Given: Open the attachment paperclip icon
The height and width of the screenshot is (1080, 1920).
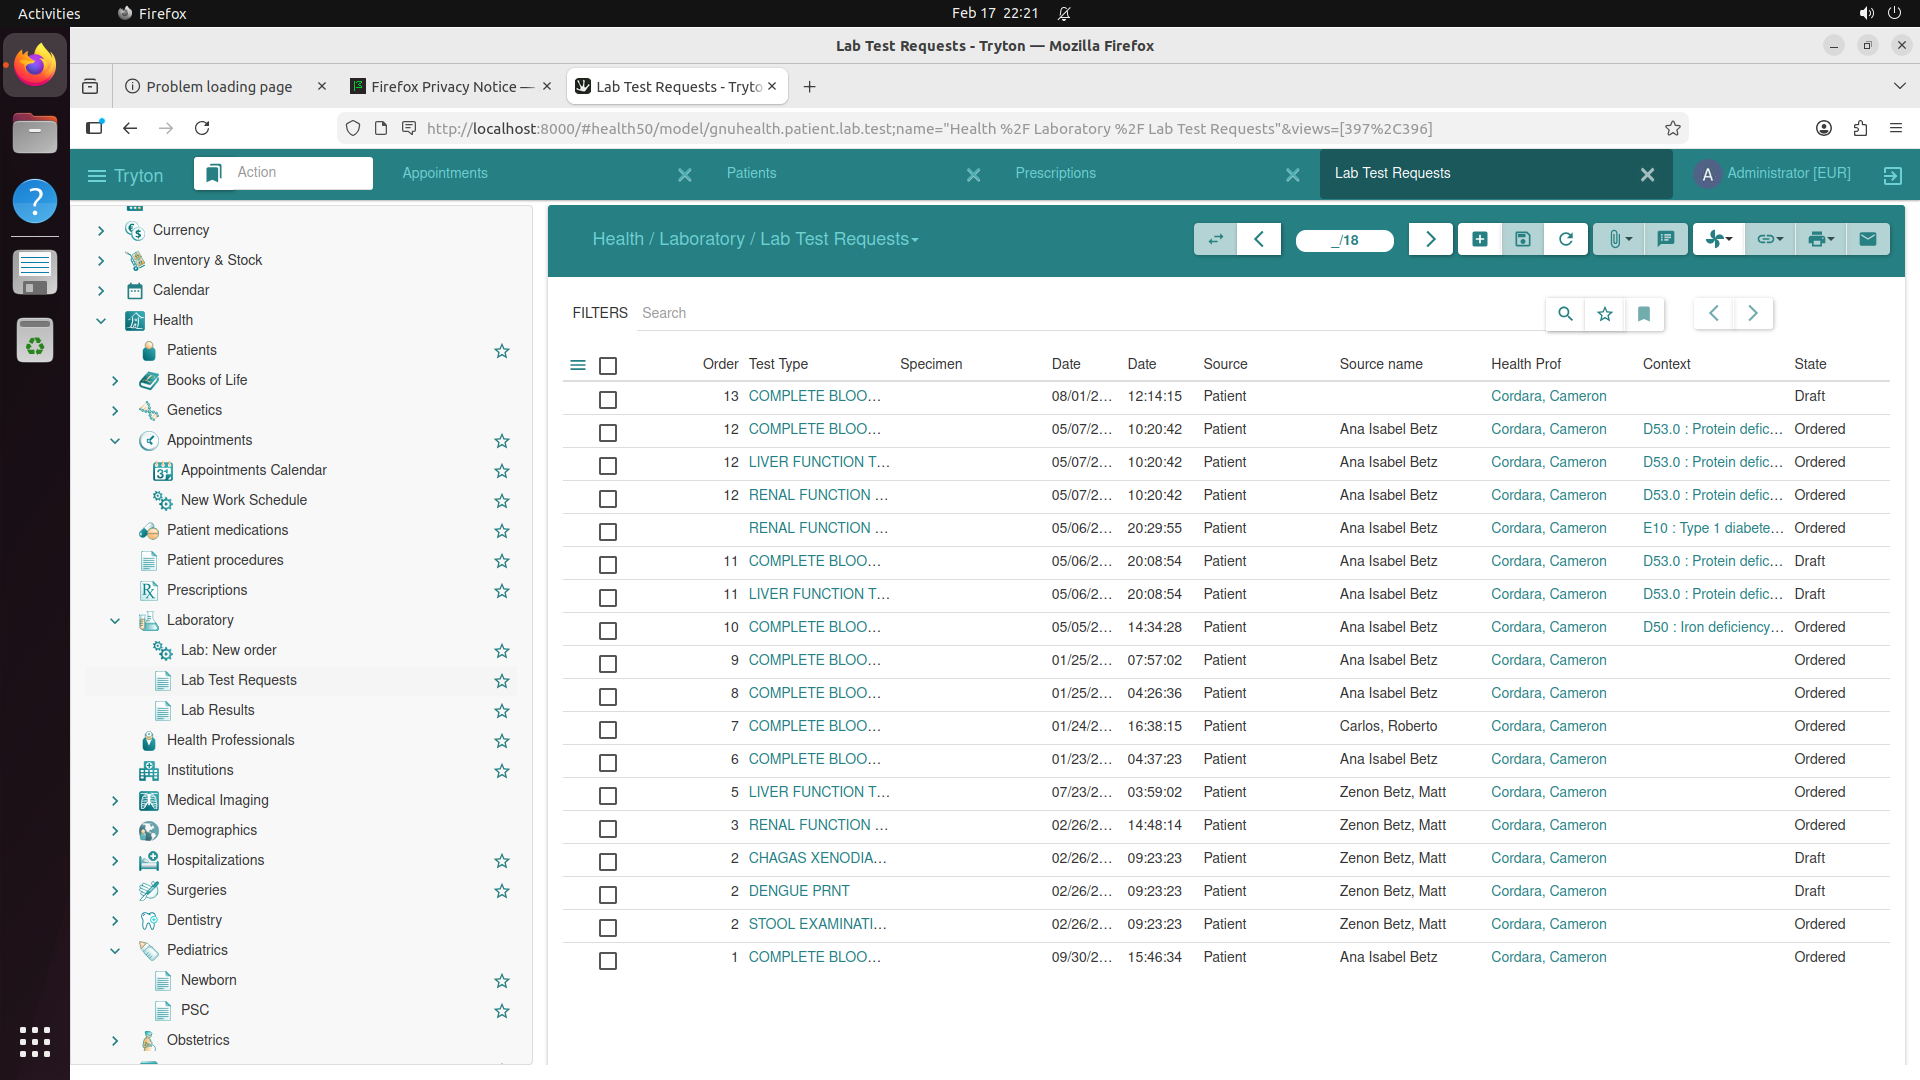Looking at the screenshot, I should click(x=1617, y=239).
